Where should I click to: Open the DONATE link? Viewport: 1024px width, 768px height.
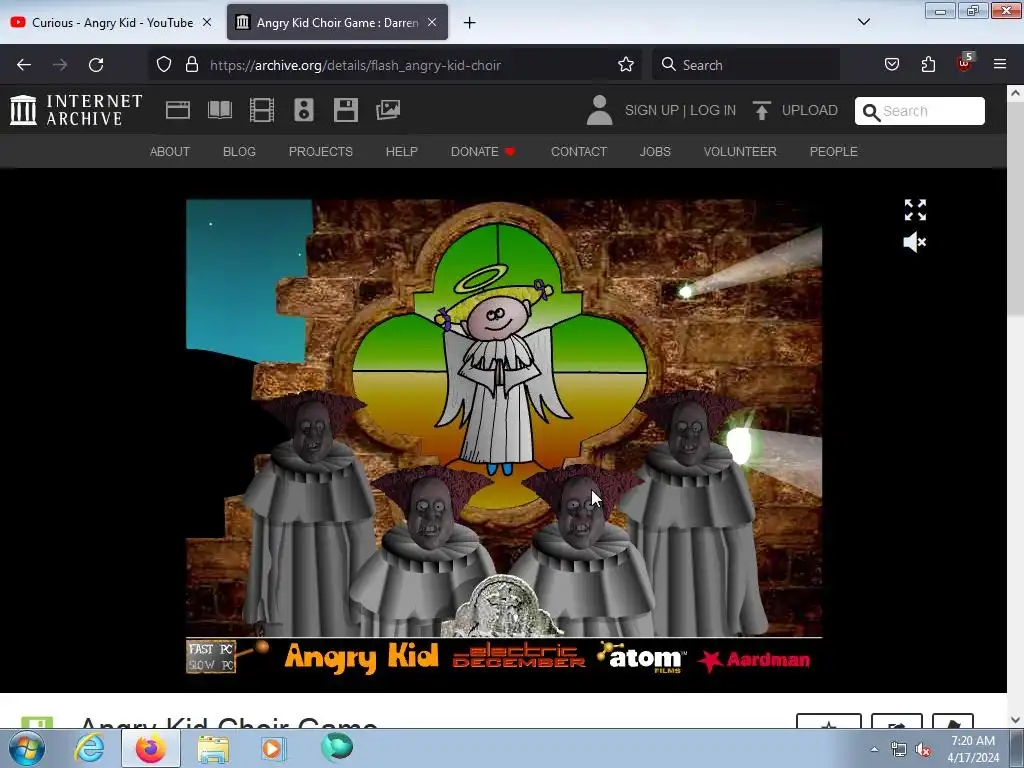(x=483, y=152)
